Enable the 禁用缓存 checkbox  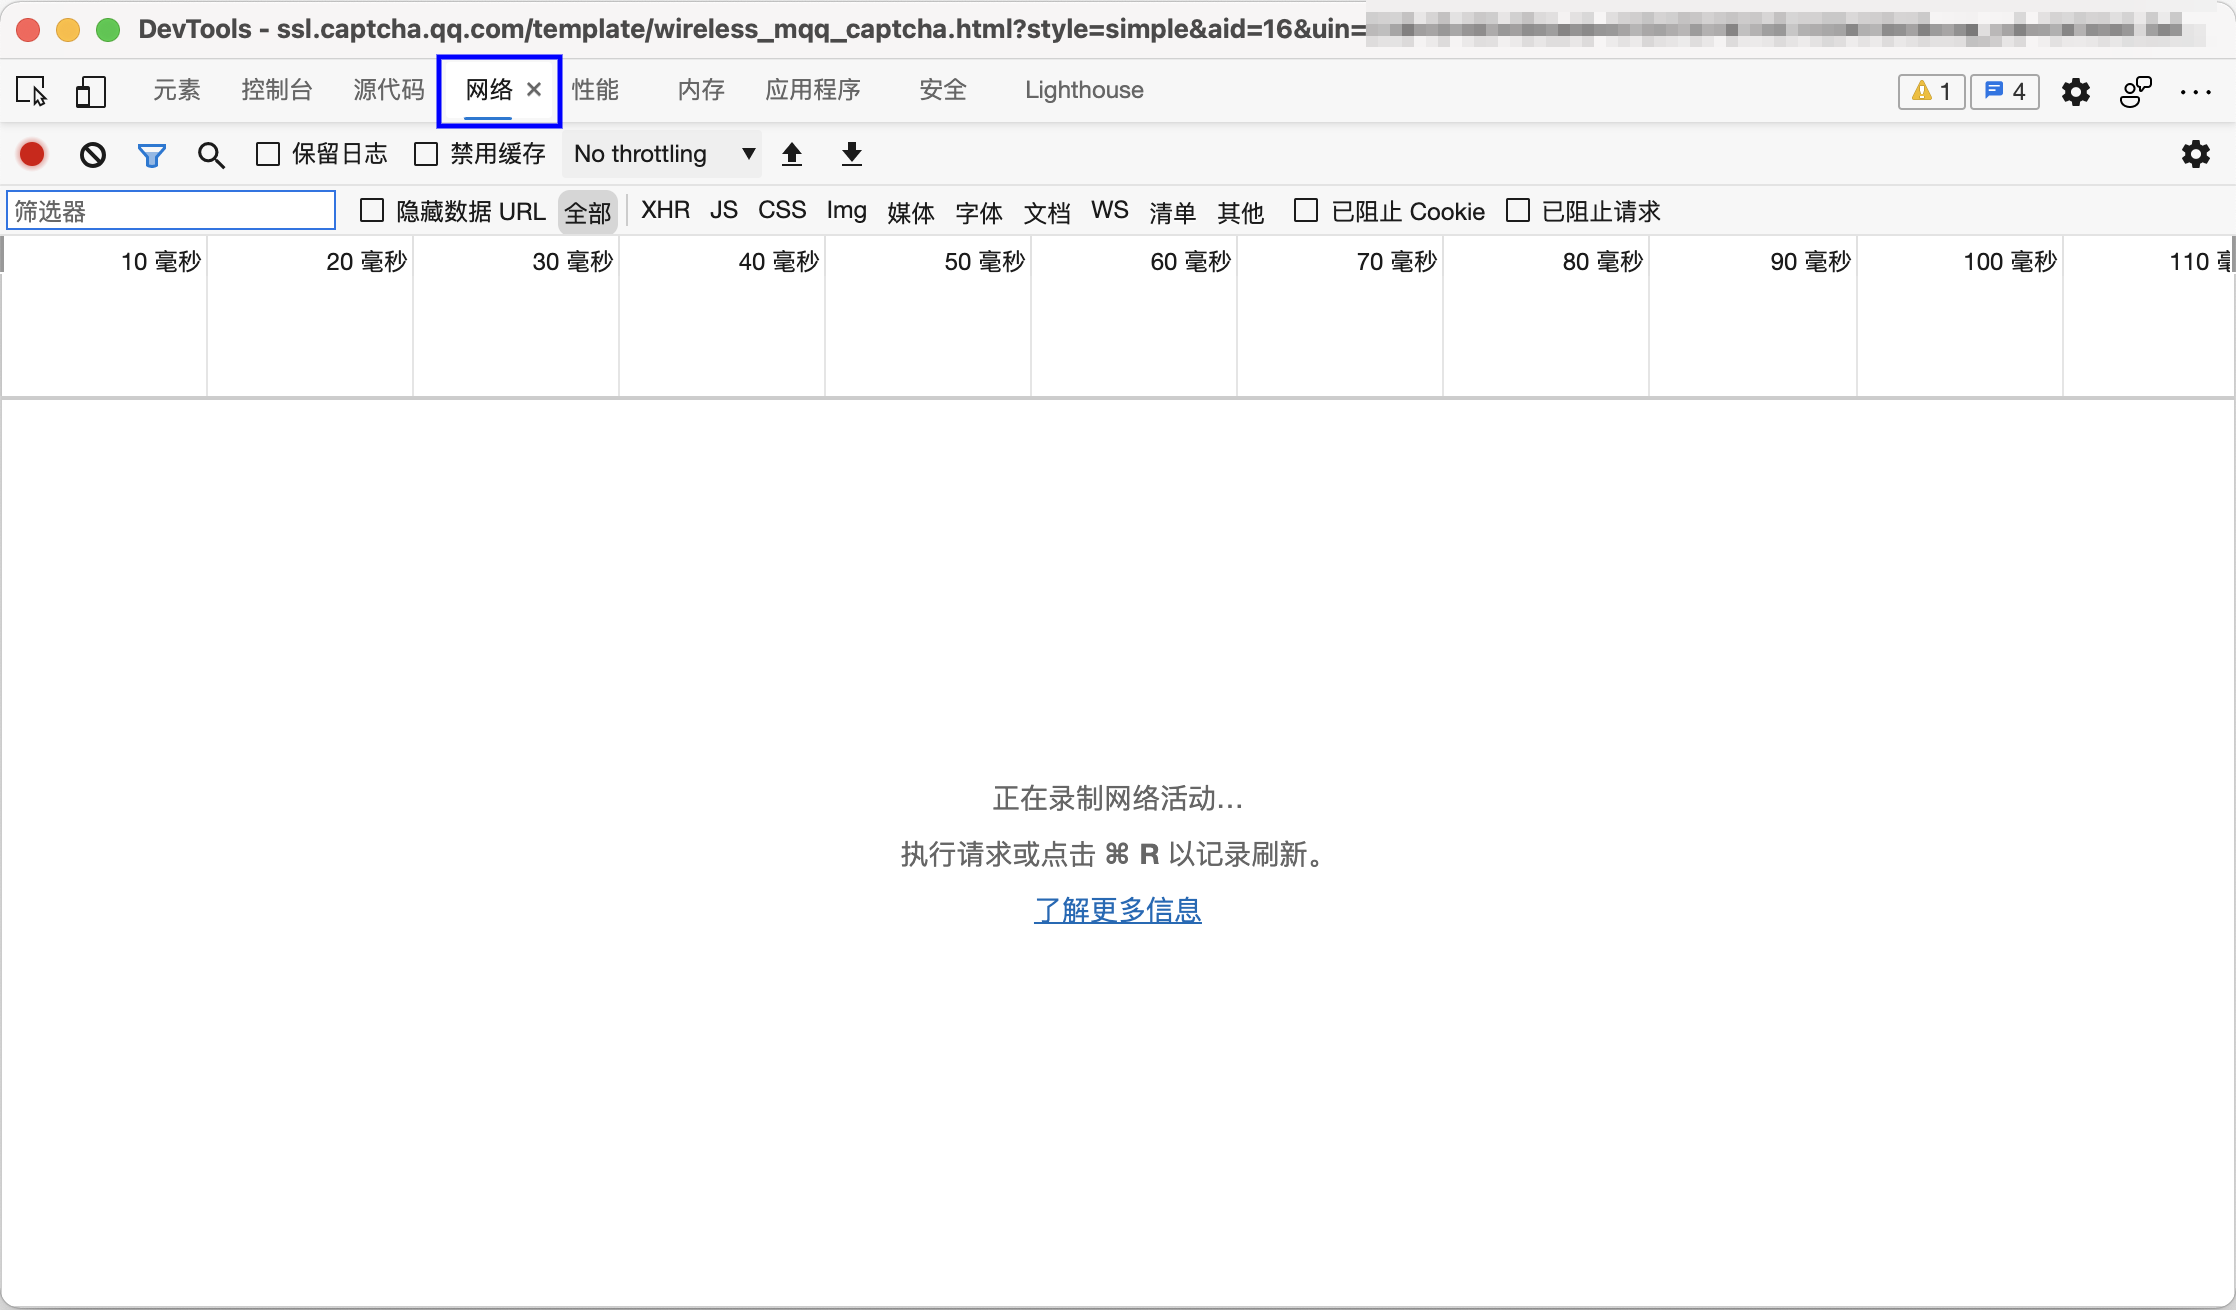(x=426, y=154)
